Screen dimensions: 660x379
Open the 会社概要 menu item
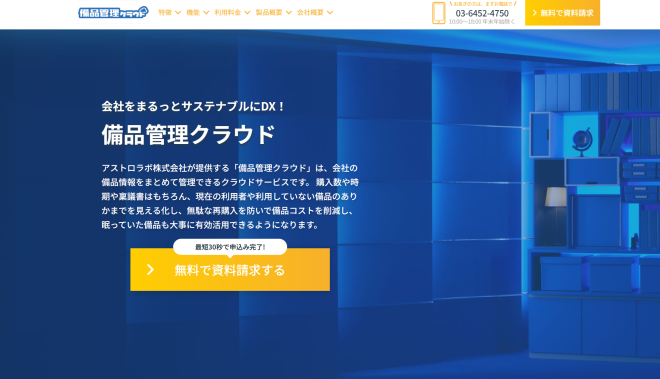[x=310, y=13]
